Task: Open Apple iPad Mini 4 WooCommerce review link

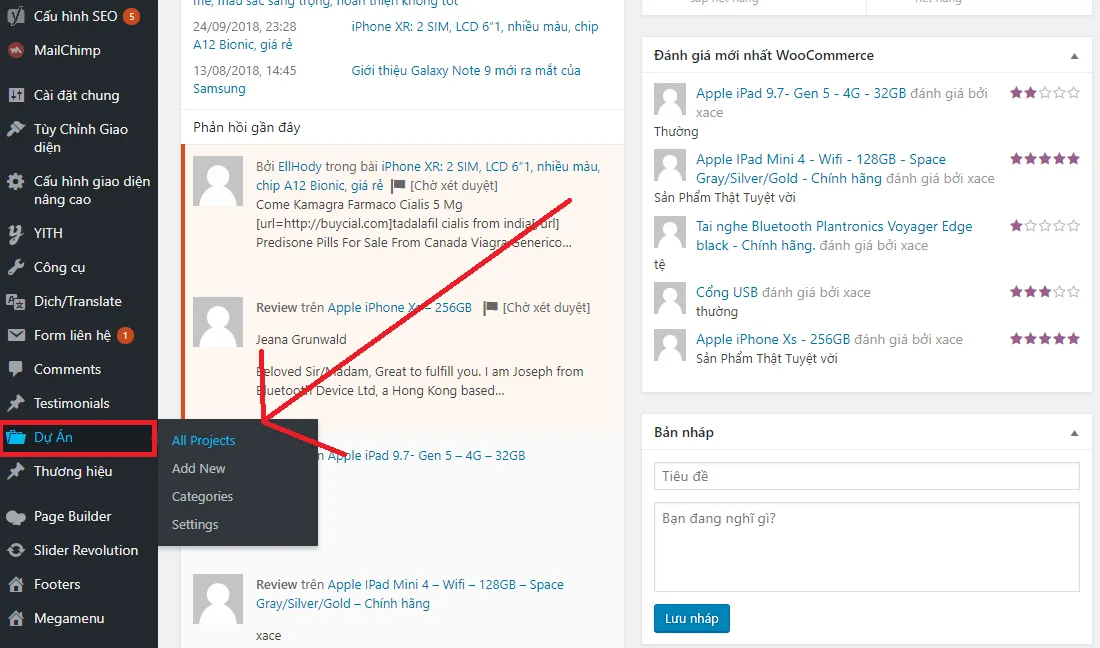Action: (821, 168)
